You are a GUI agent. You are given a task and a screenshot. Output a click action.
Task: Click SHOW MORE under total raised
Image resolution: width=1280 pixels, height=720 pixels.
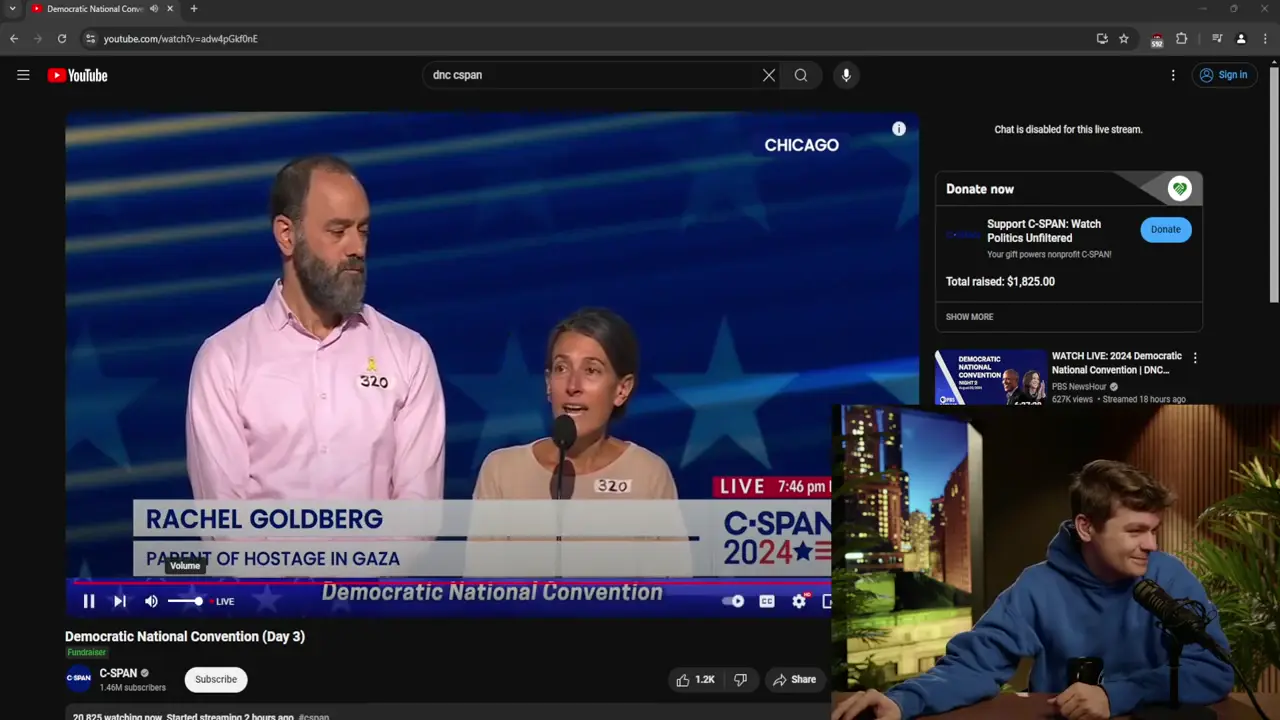coord(969,317)
